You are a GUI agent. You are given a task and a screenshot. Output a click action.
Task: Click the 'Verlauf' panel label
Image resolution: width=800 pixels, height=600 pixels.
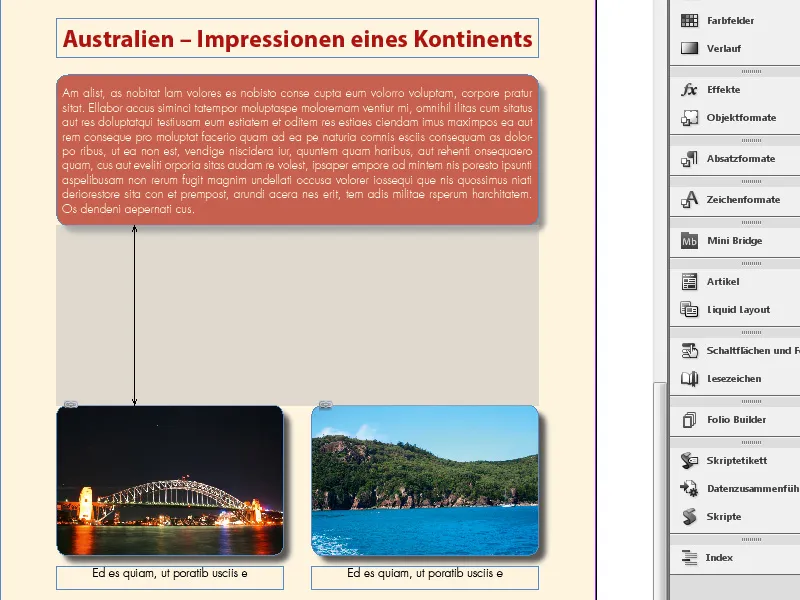coord(723,48)
